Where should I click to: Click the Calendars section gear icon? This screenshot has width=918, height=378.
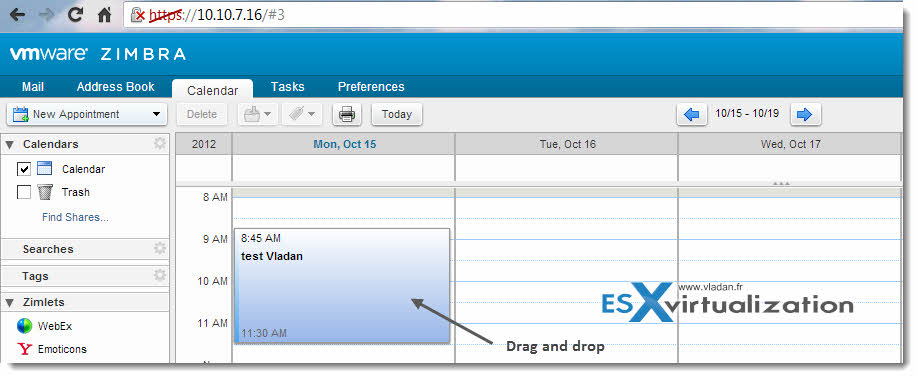(159, 144)
